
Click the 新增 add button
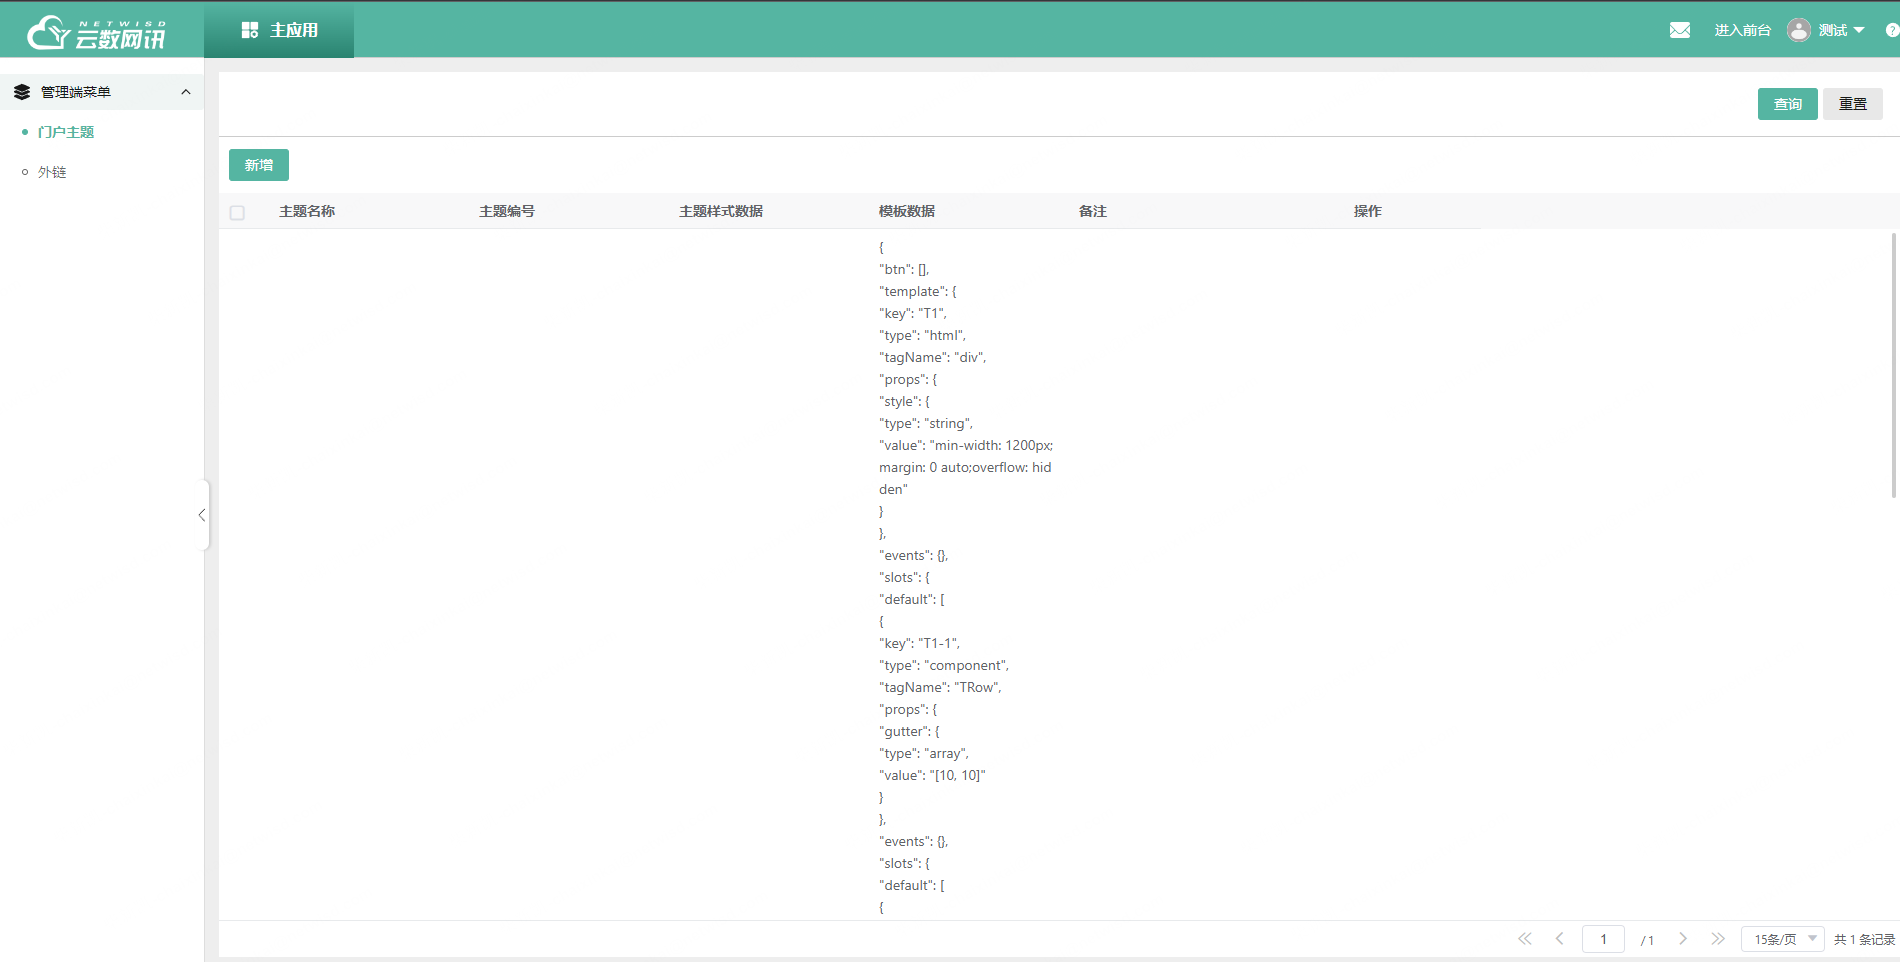point(259,165)
